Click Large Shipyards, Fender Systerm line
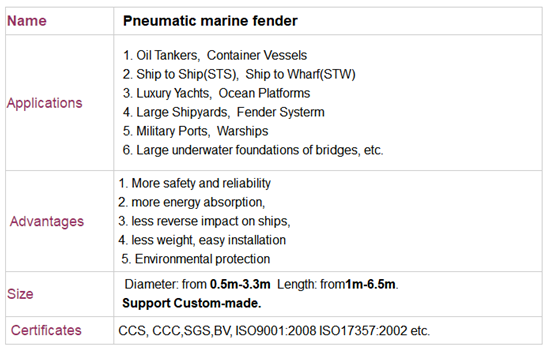 (x=223, y=112)
